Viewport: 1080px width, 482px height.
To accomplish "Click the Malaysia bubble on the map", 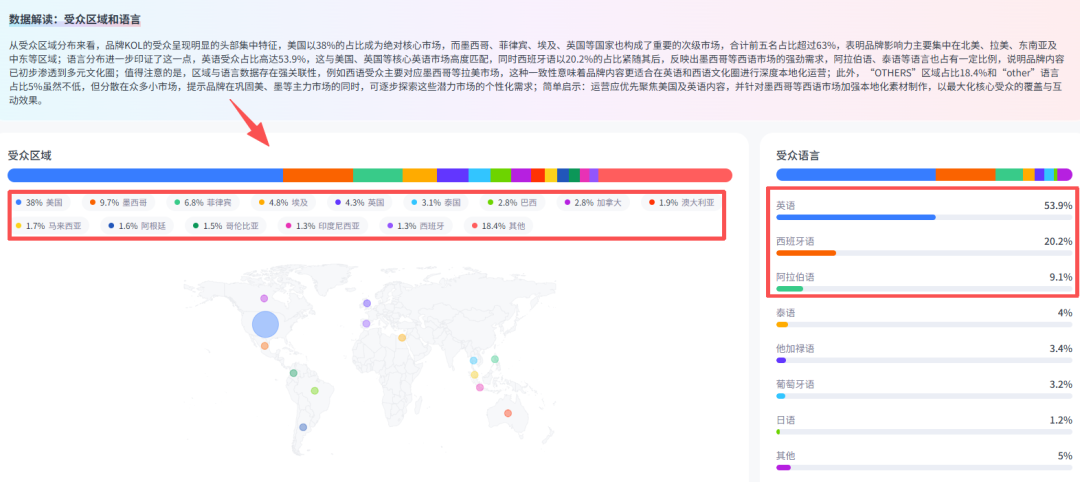I will 474,375.
